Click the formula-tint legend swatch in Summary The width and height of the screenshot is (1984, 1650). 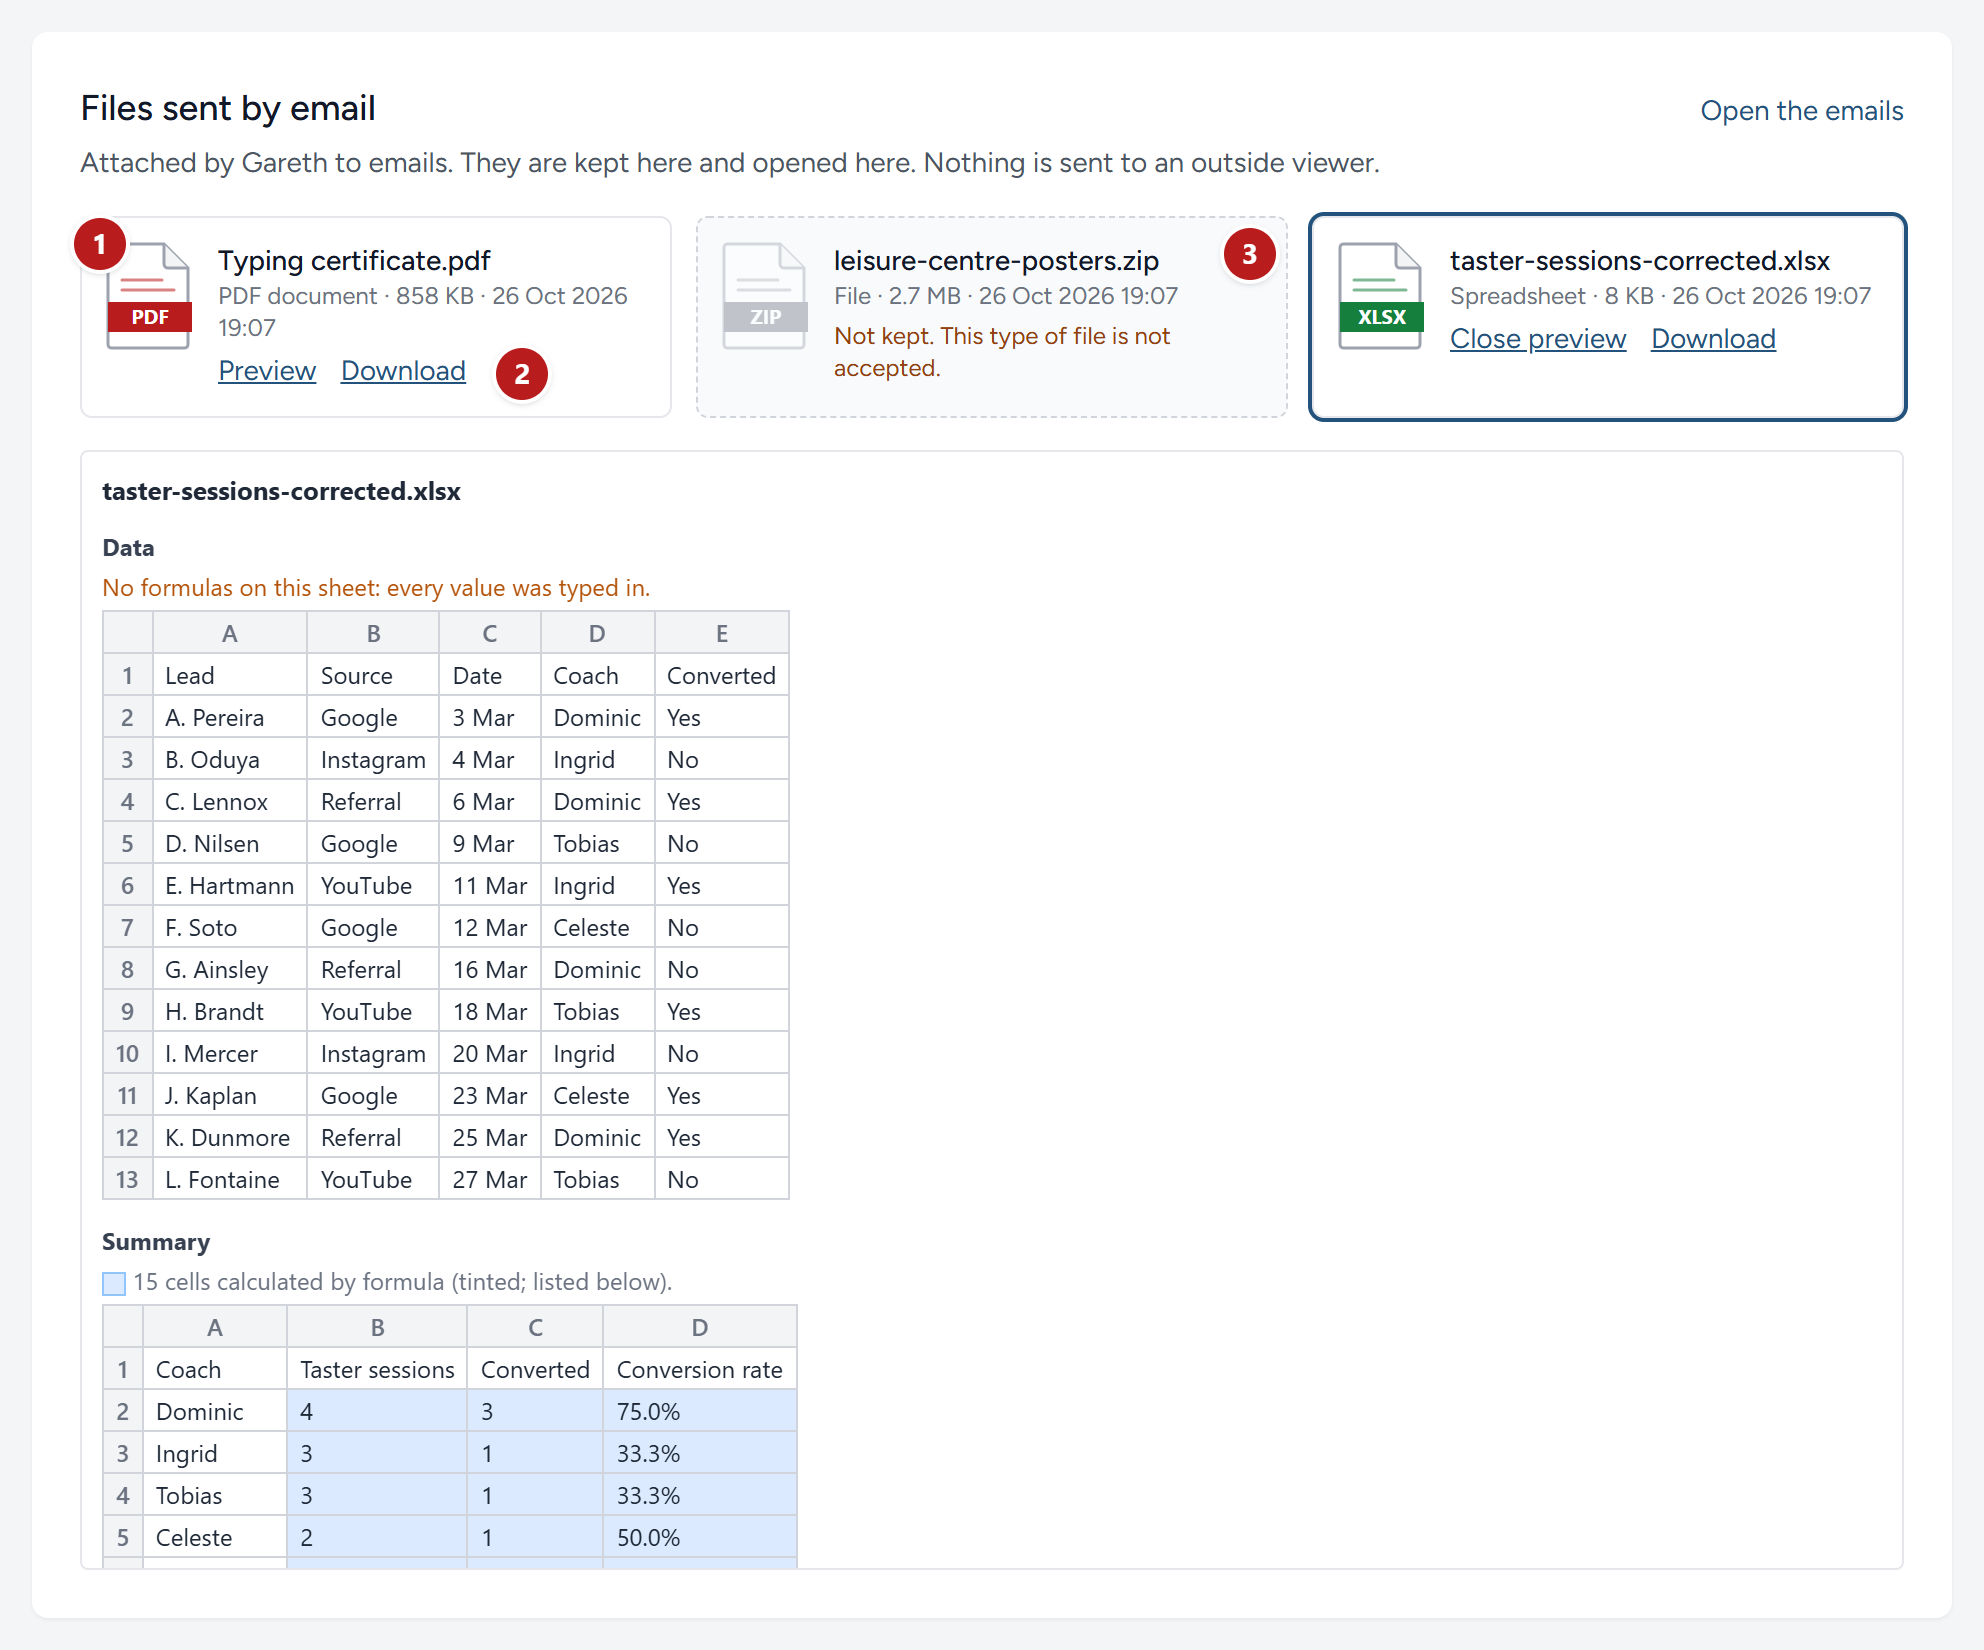click(114, 1283)
